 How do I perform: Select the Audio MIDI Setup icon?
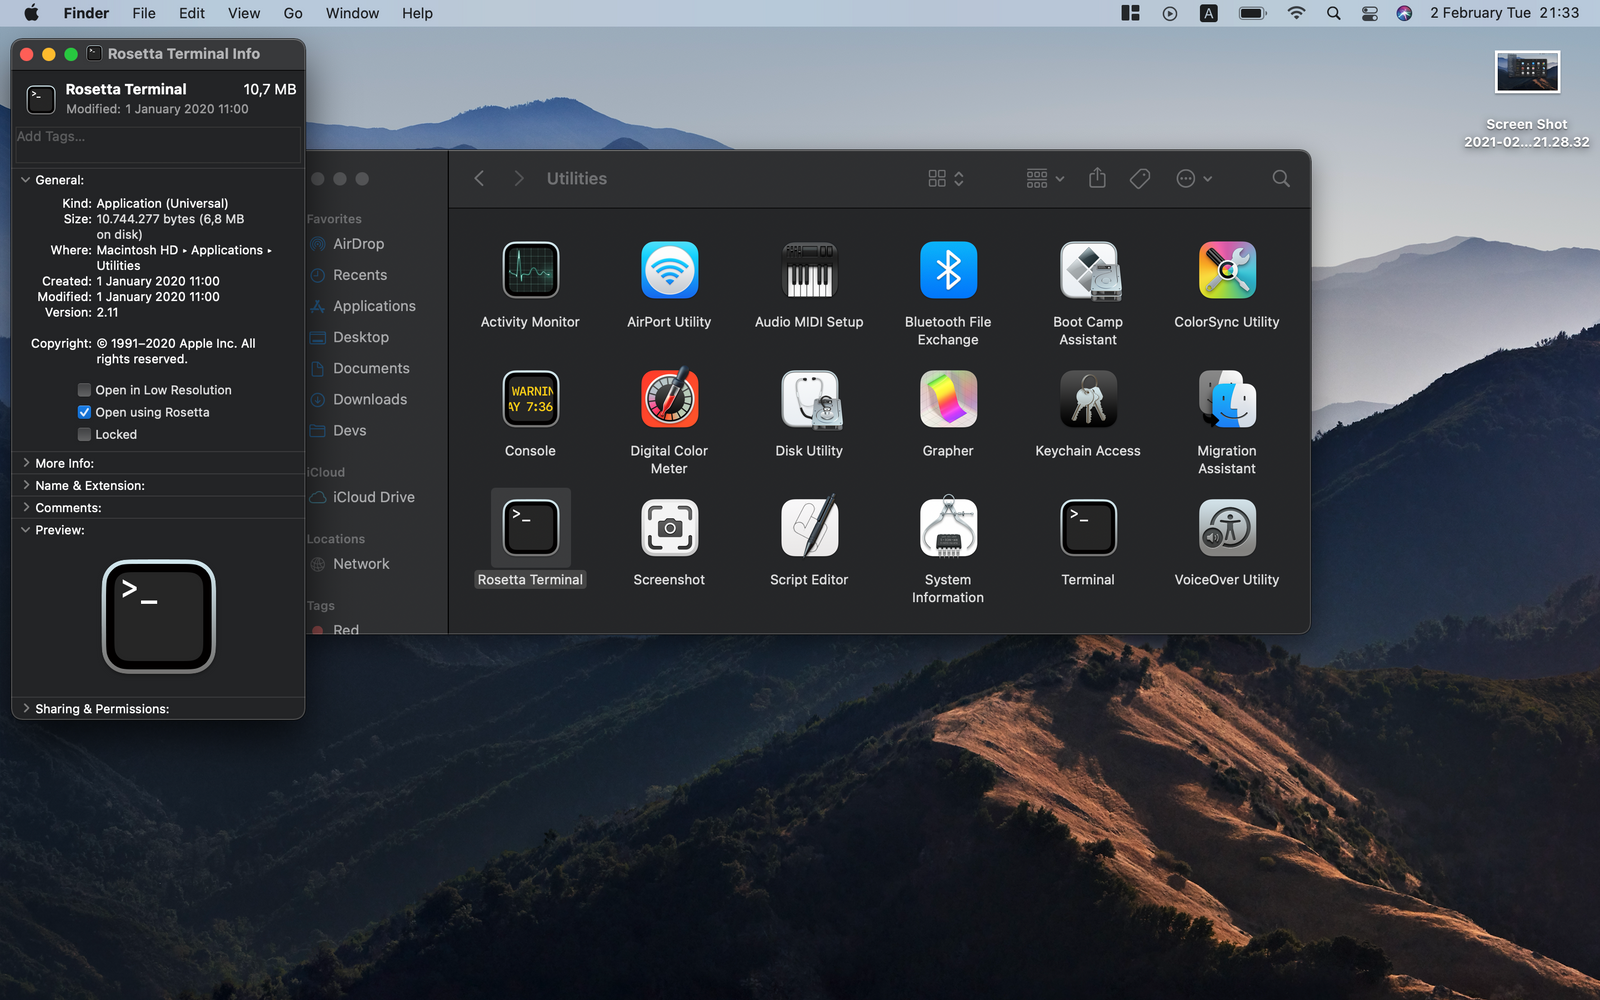(809, 270)
